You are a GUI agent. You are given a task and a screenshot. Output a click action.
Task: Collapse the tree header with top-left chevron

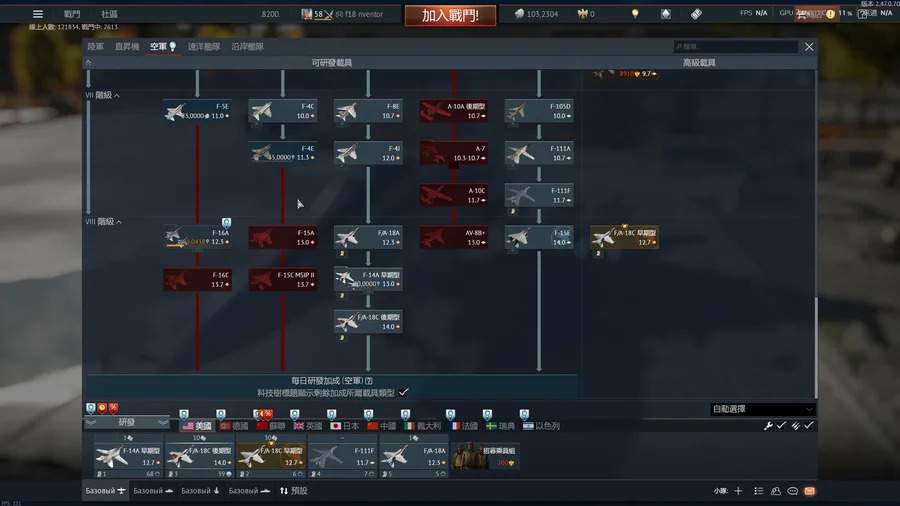[x=88, y=63]
